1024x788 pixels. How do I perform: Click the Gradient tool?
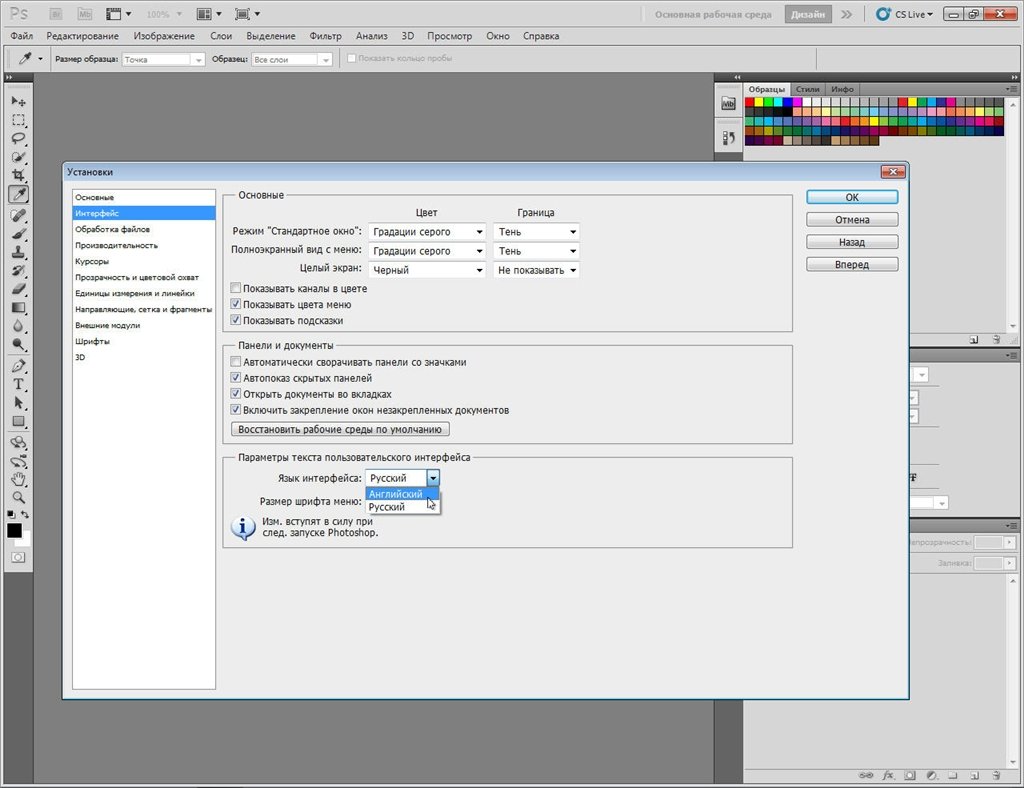18,307
